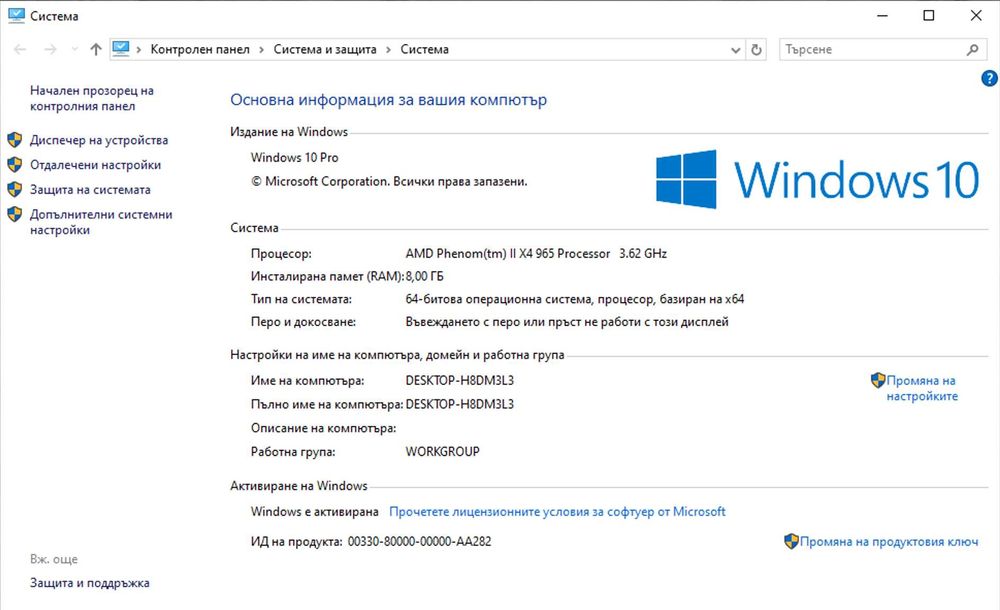Screen dimensions: 1000x610
Task: Select computer name DESKTOP-H8DM3L3 next to Име на компютъра
Action: 459,380
